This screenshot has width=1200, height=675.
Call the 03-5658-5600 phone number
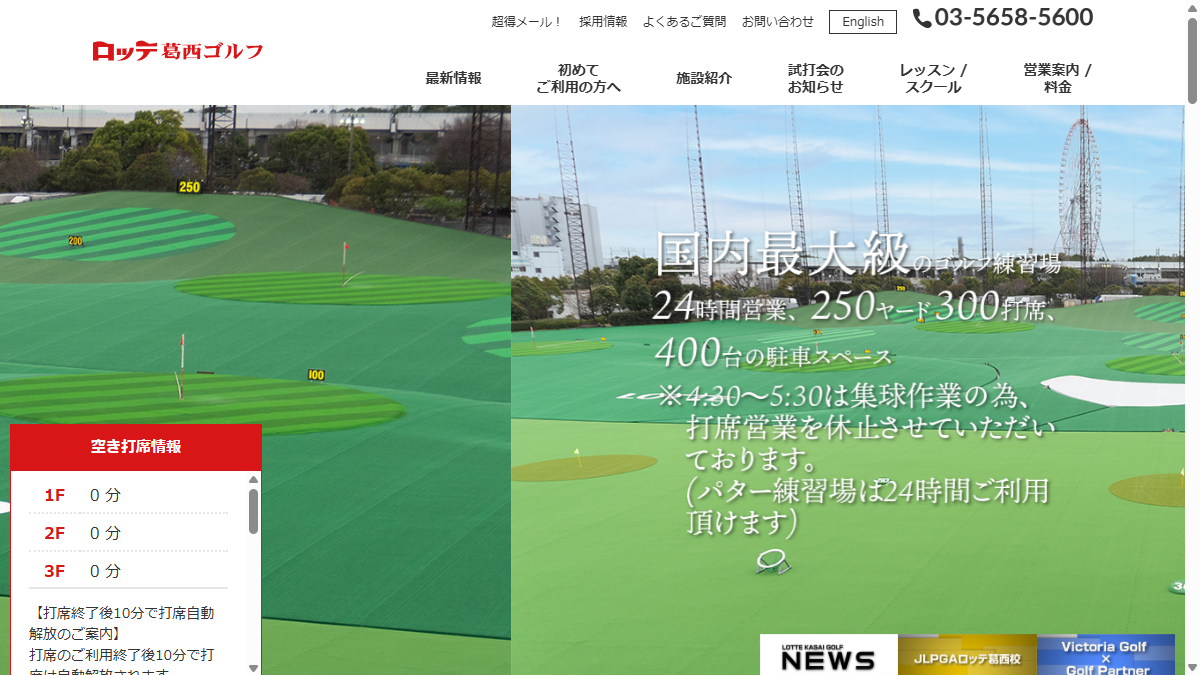tap(1014, 18)
